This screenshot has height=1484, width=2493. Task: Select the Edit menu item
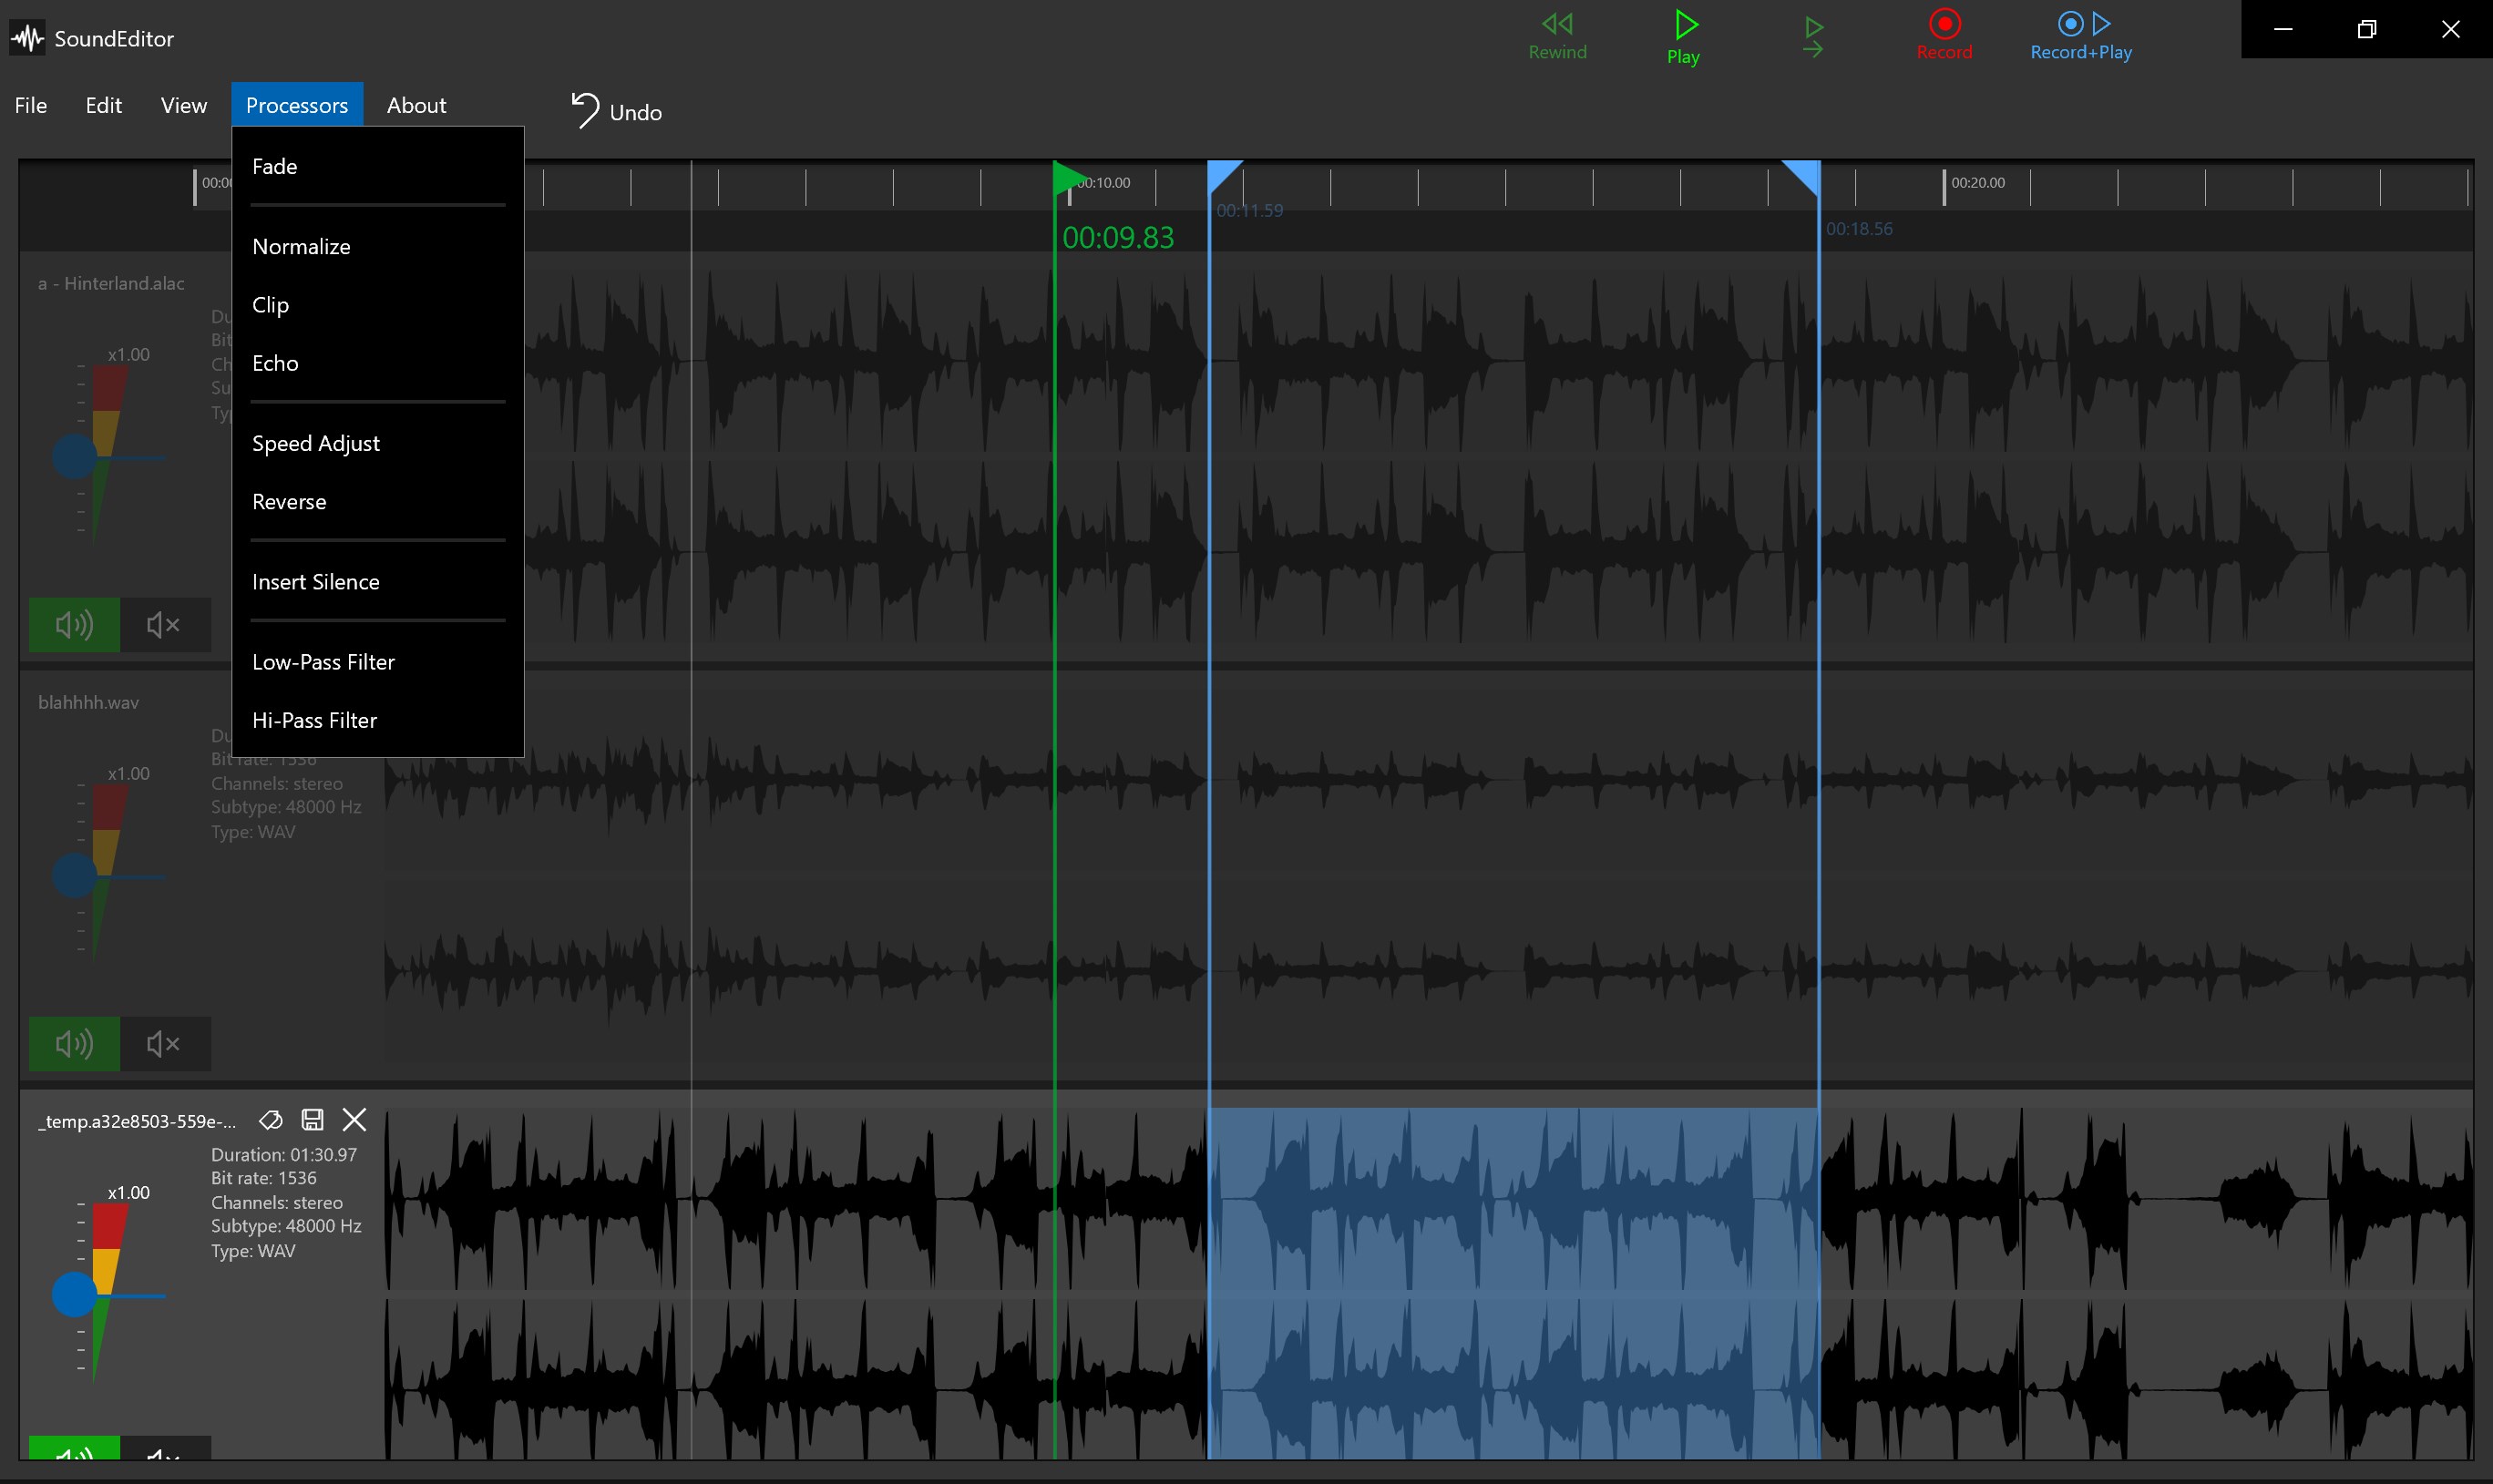click(x=102, y=106)
